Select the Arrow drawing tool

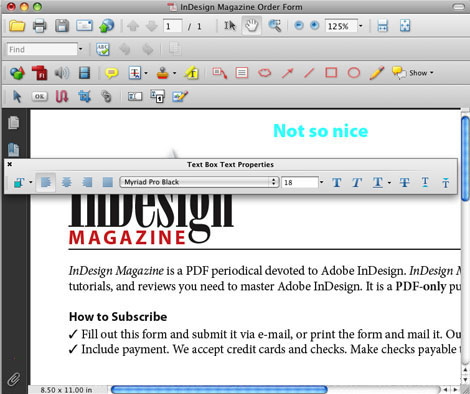click(x=287, y=73)
